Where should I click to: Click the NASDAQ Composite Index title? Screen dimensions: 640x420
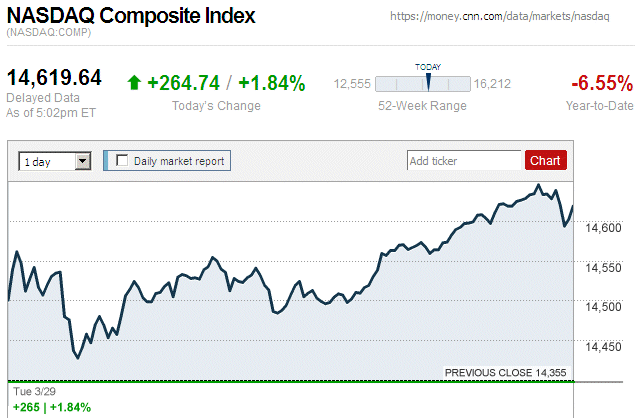131,17
